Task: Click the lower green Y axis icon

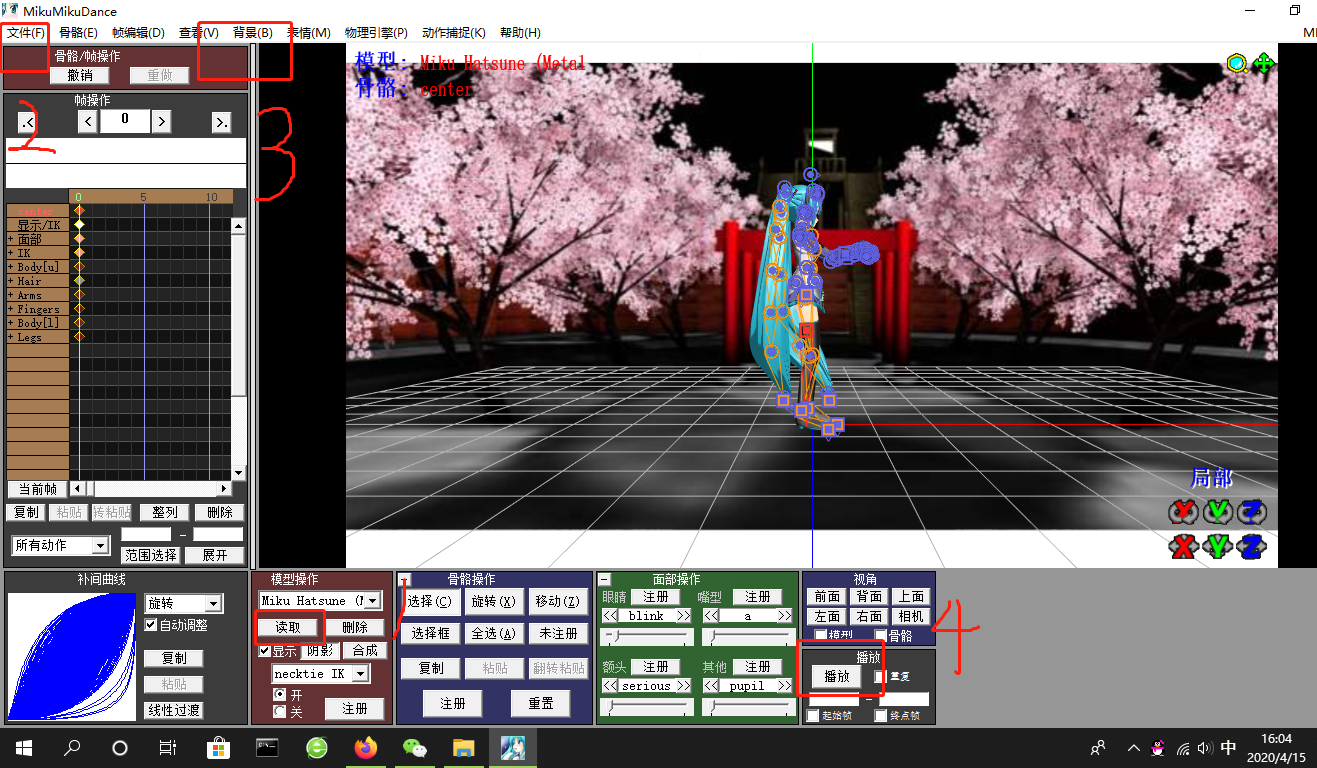Action: point(1217,546)
